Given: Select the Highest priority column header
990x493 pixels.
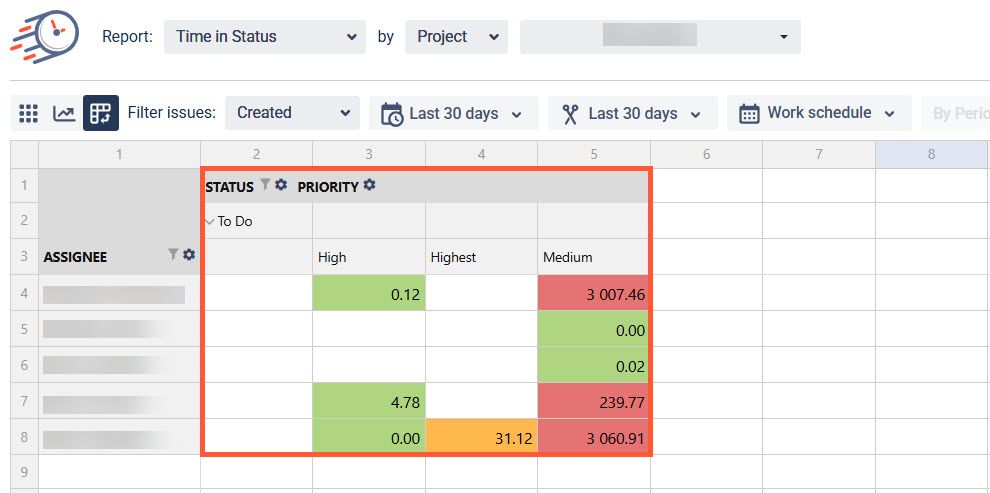Looking at the screenshot, I should click(x=481, y=257).
